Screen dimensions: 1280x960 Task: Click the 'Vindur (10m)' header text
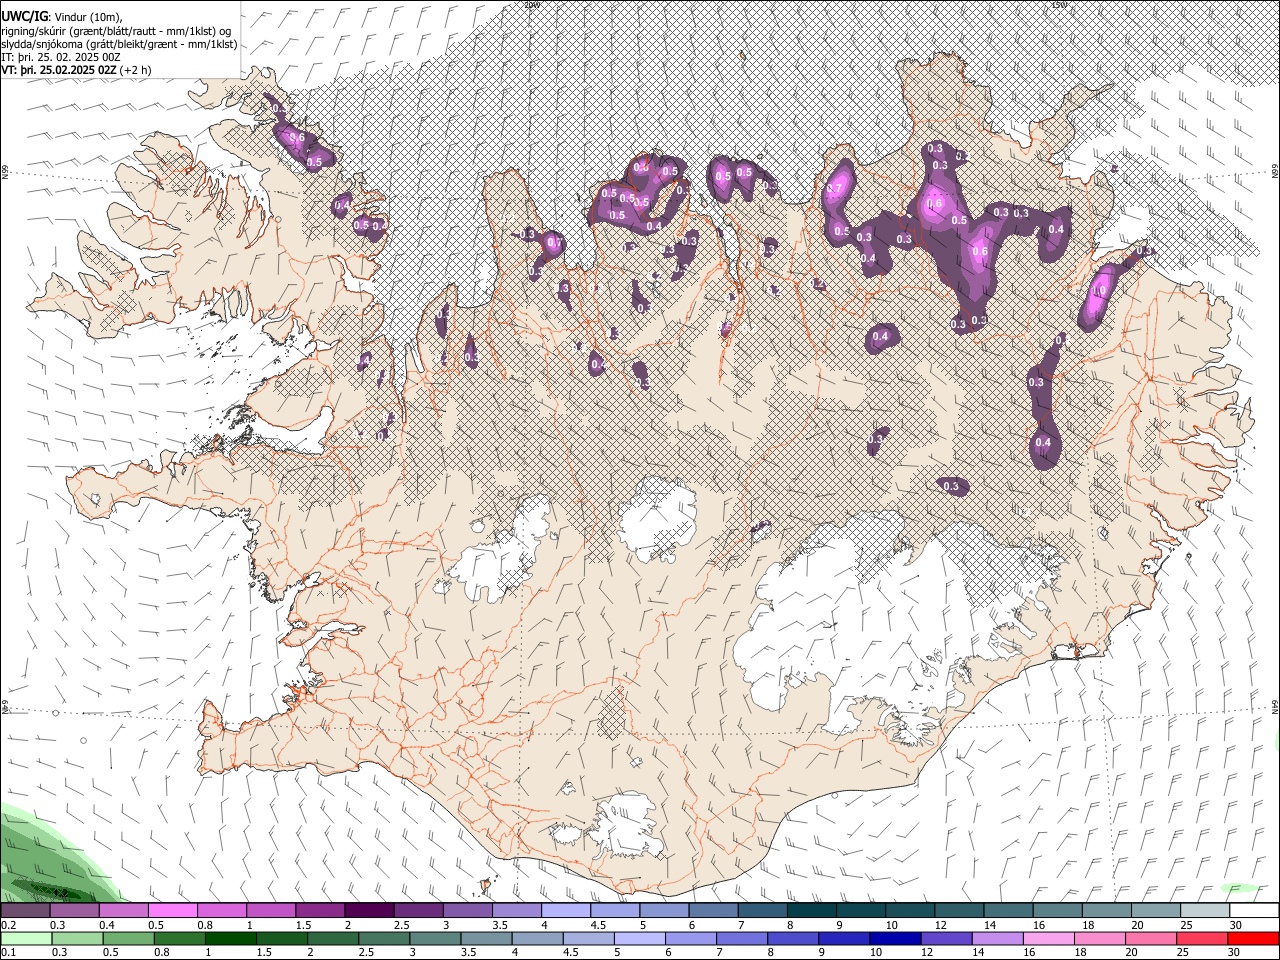click(x=87, y=15)
